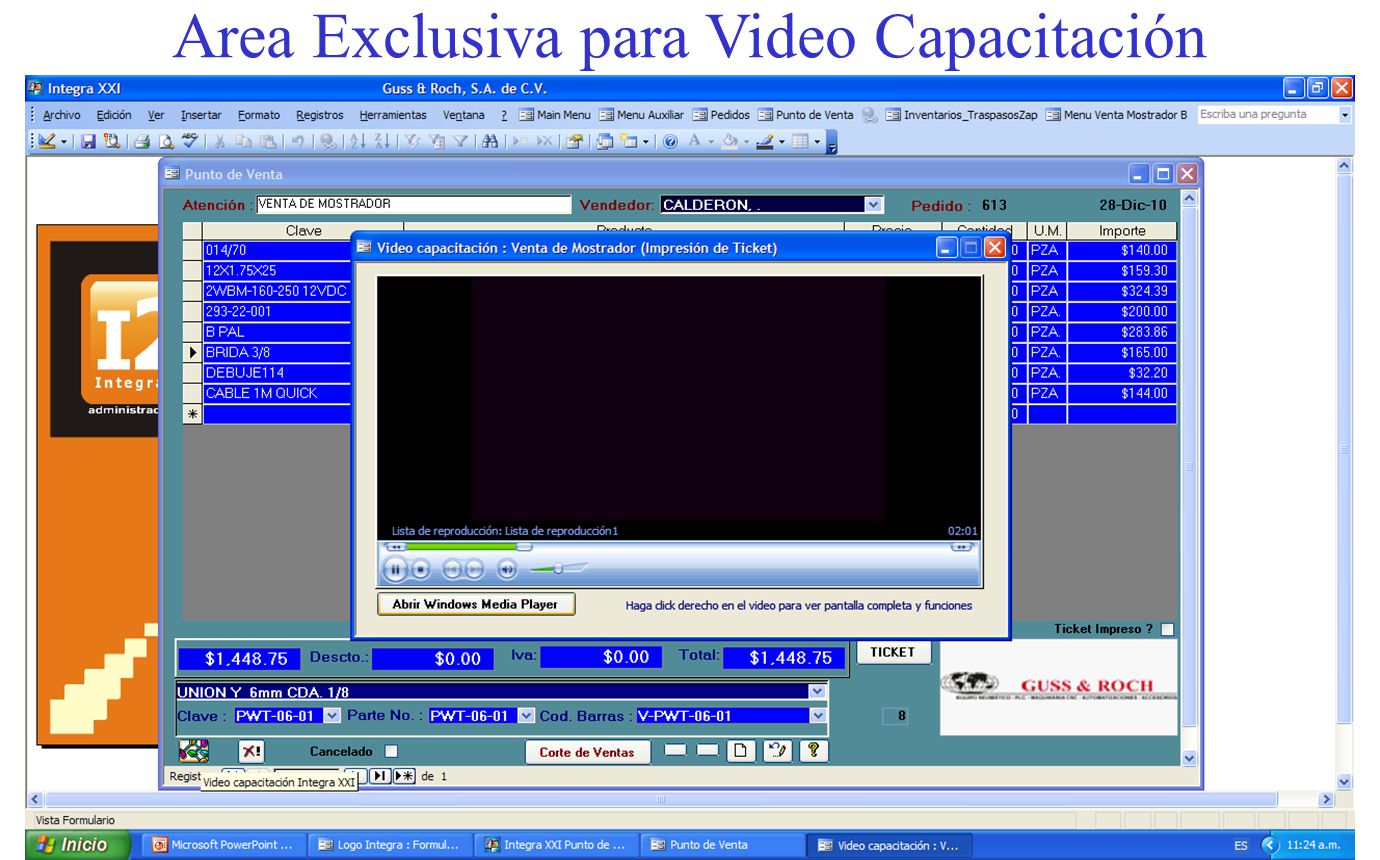Viewport: 1380px width, 860px height.
Task: Click the Atención VENTA DE MOSTRADOR field
Action: (x=414, y=204)
